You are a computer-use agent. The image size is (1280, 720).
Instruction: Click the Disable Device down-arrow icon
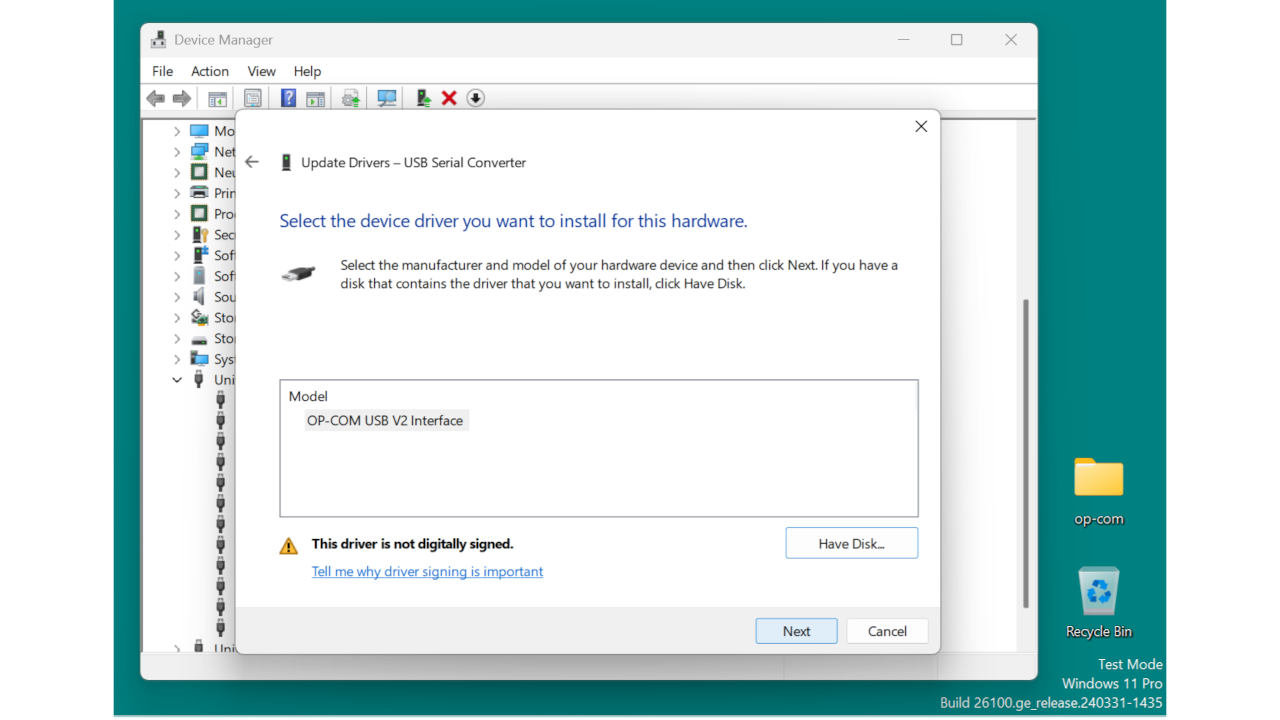476,97
